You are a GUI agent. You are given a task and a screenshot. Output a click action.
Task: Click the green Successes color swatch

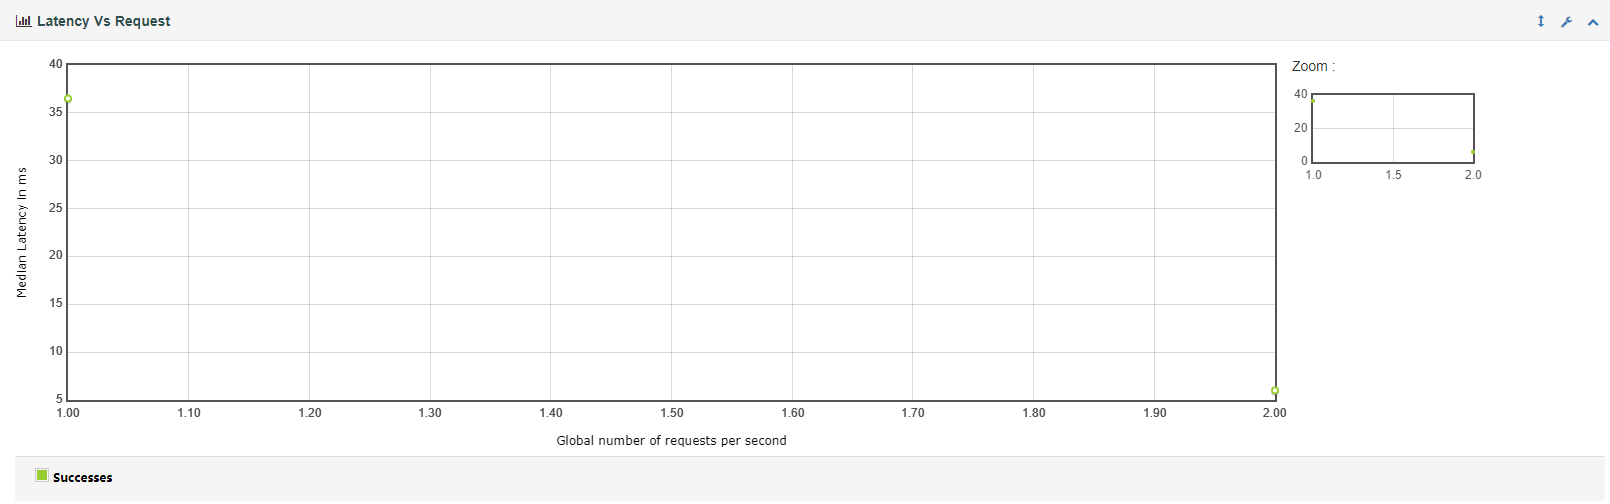click(42, 475)
